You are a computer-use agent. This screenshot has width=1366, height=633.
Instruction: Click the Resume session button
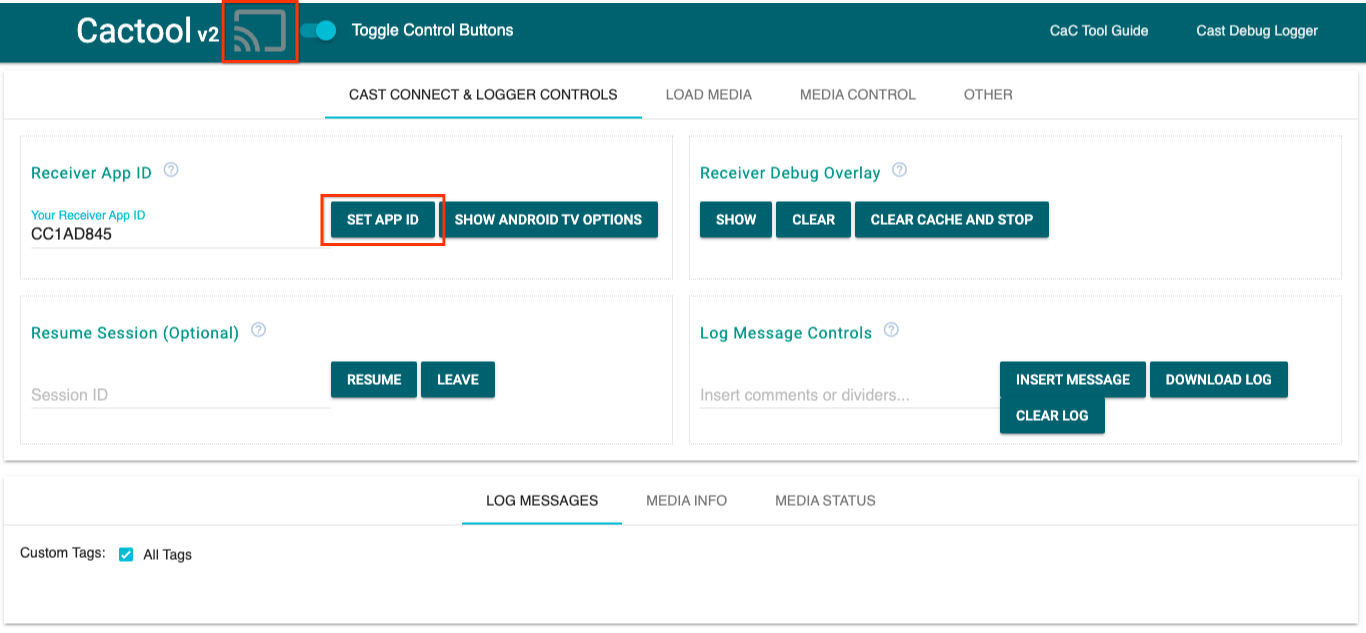coord(373,379)
